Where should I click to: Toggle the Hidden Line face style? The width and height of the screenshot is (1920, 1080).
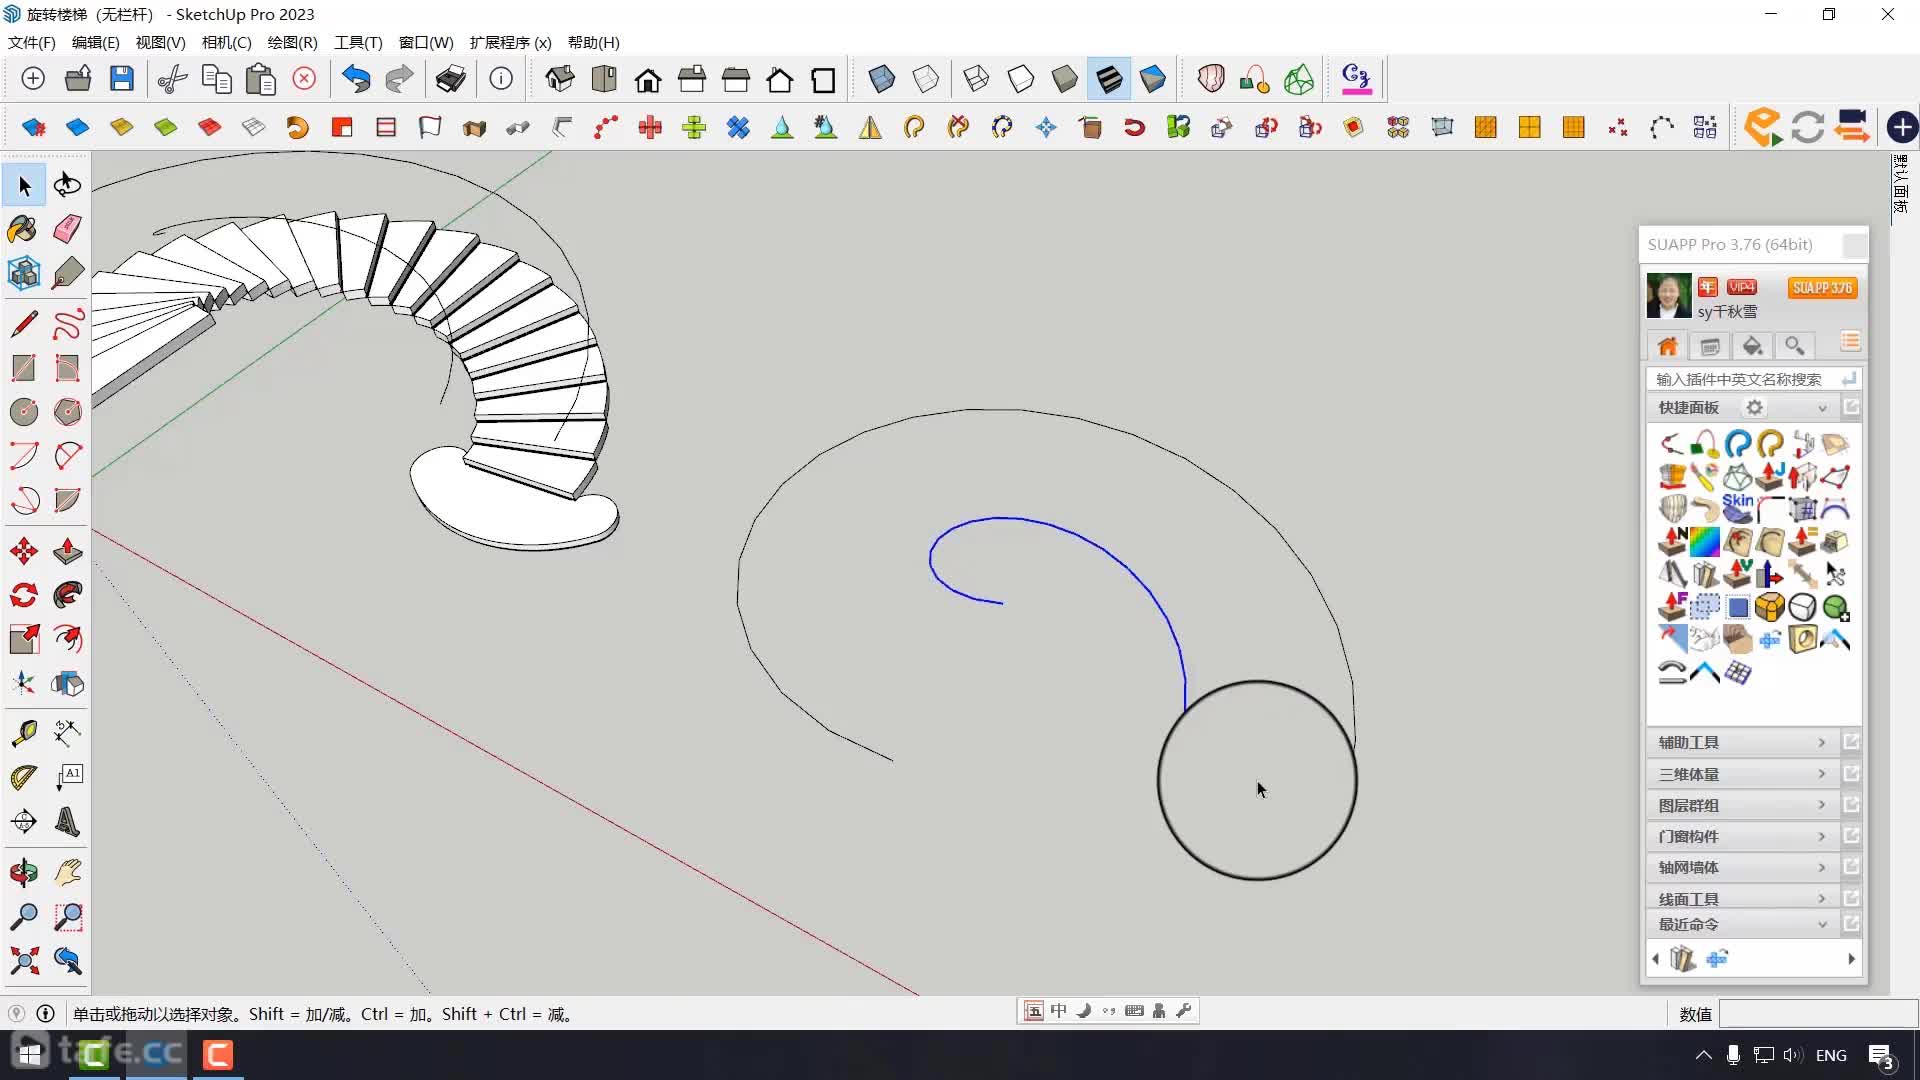click(1020, 79)
